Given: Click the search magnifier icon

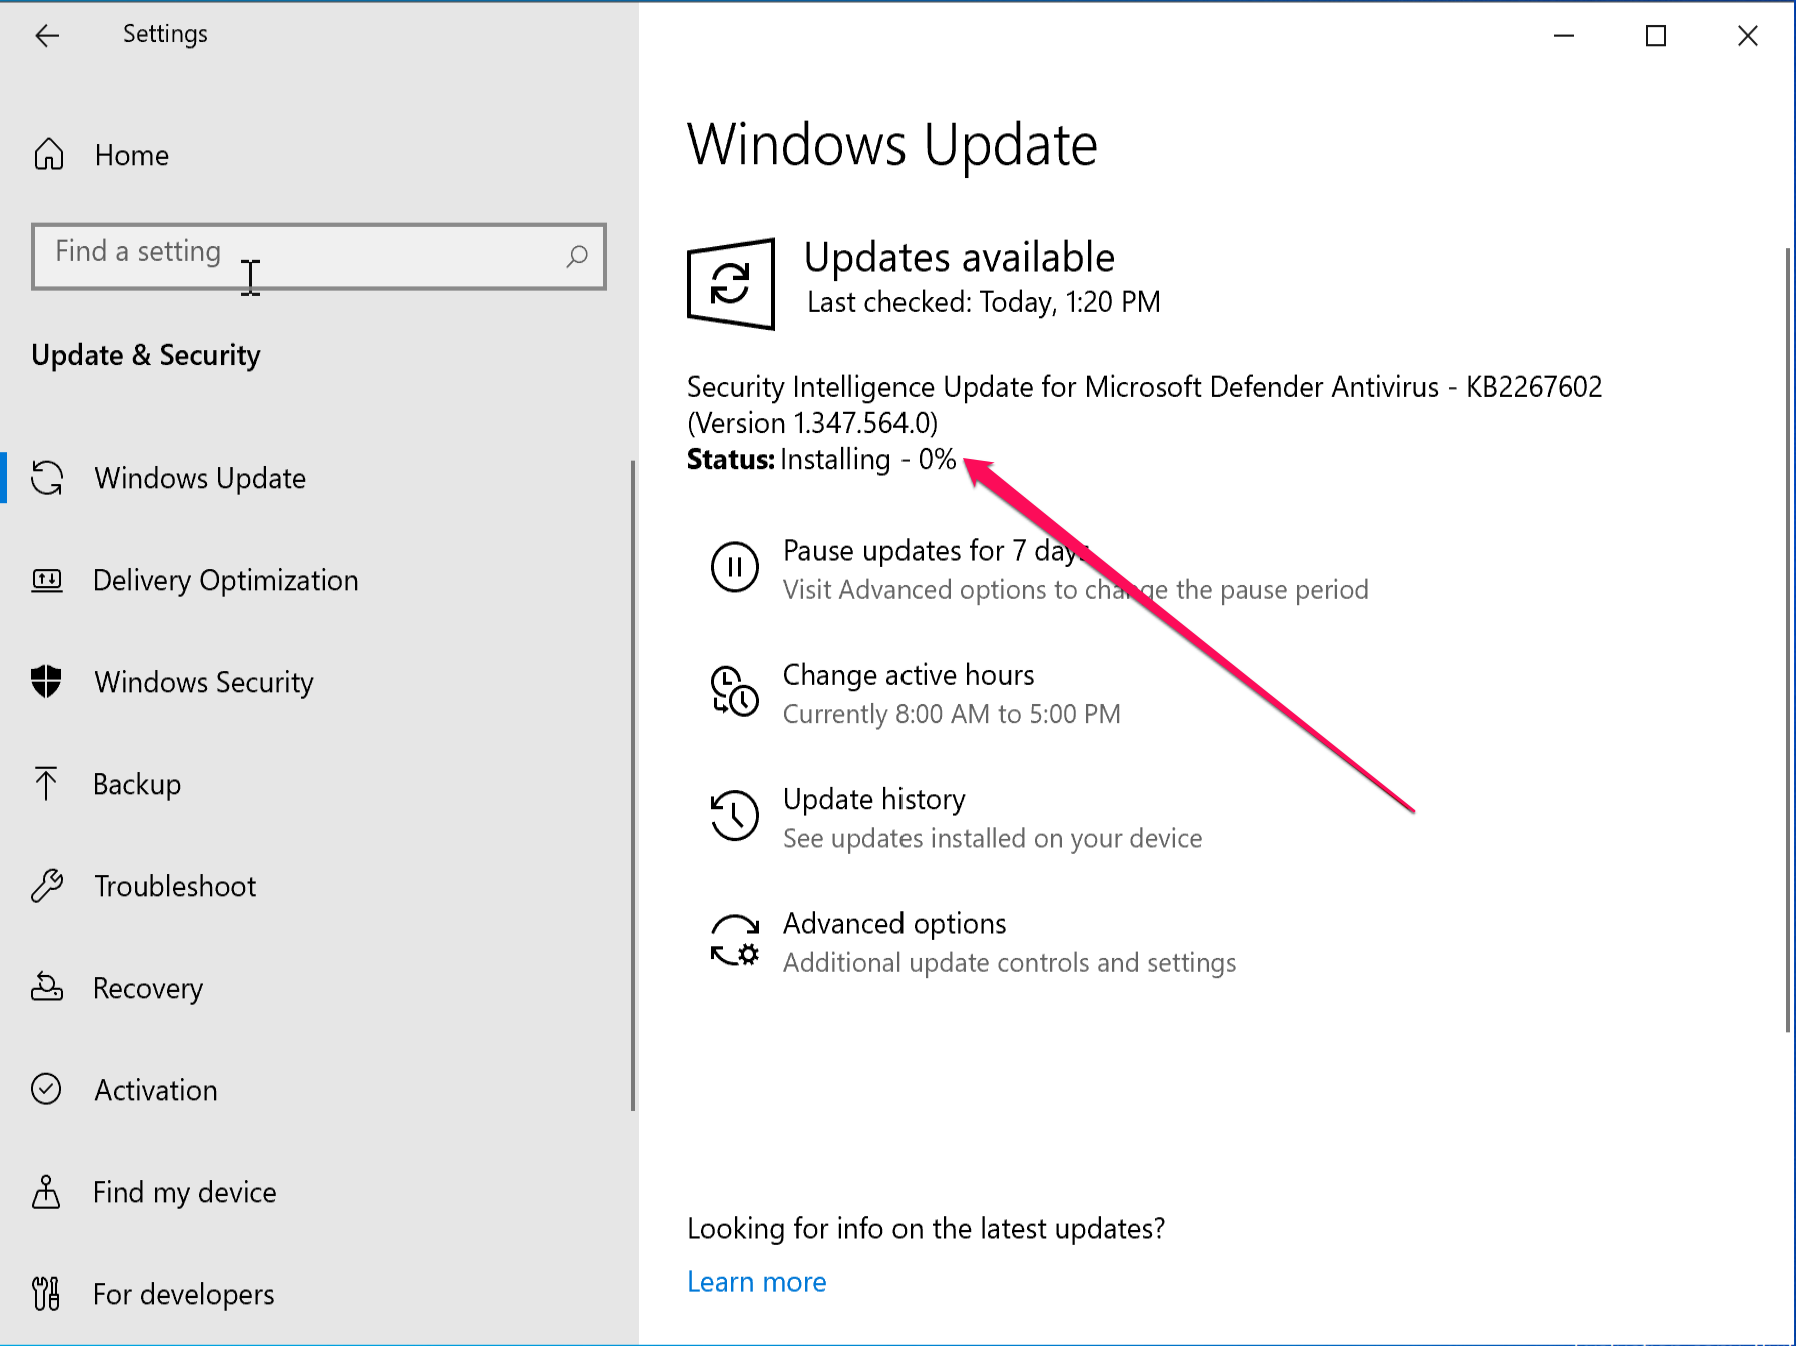Looking at the screenshot, I should [x=577, y=256].
